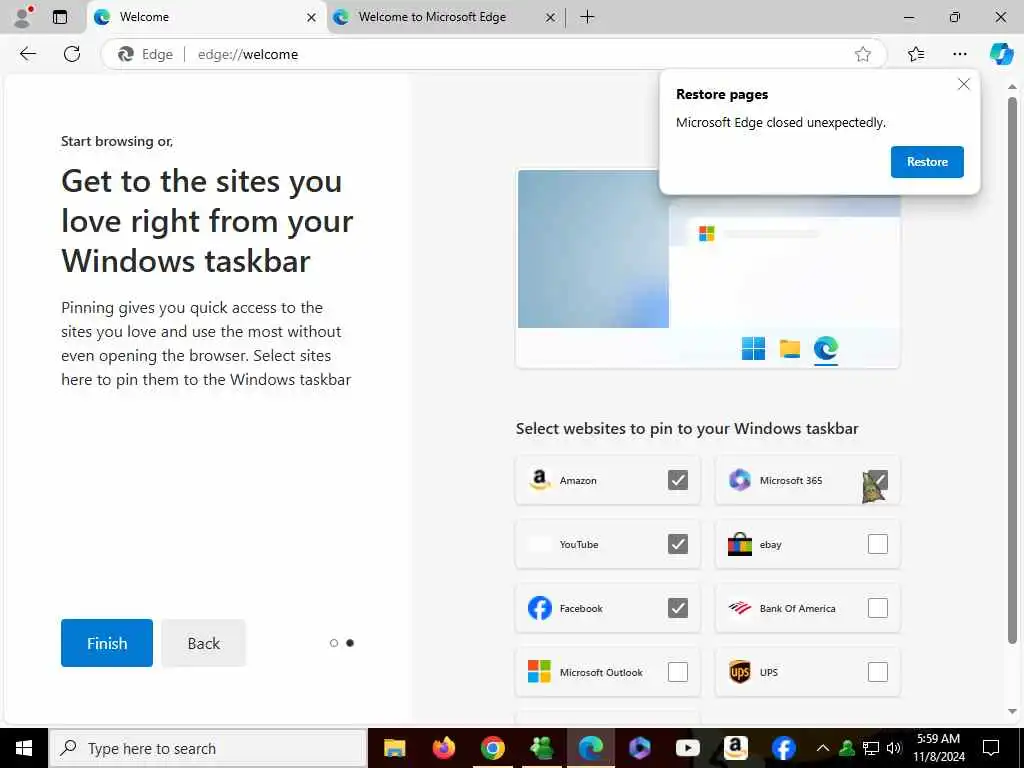This screenshot has height=768, width=1024.
Task: Click the taskbar preview illustration
Action: coord(708,268)
